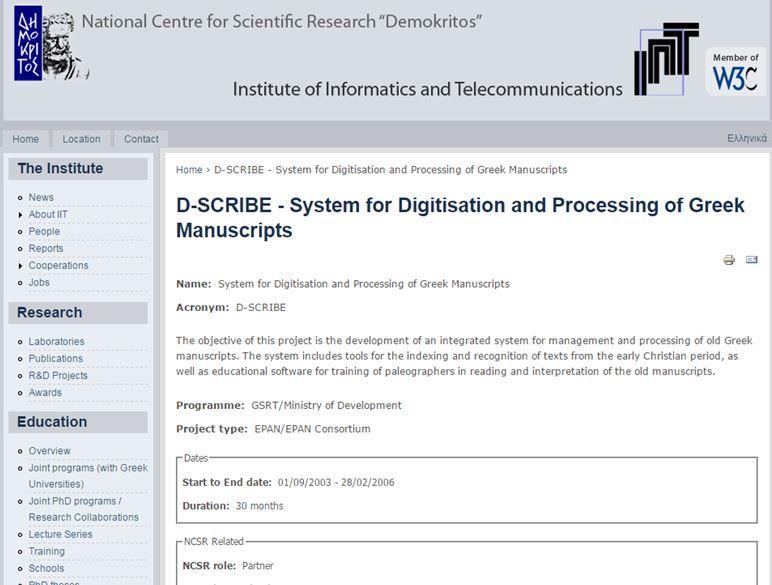Click the National Centre for Scientific Research header text
This screenshot has width=772, height=585.
coord(282,22)
